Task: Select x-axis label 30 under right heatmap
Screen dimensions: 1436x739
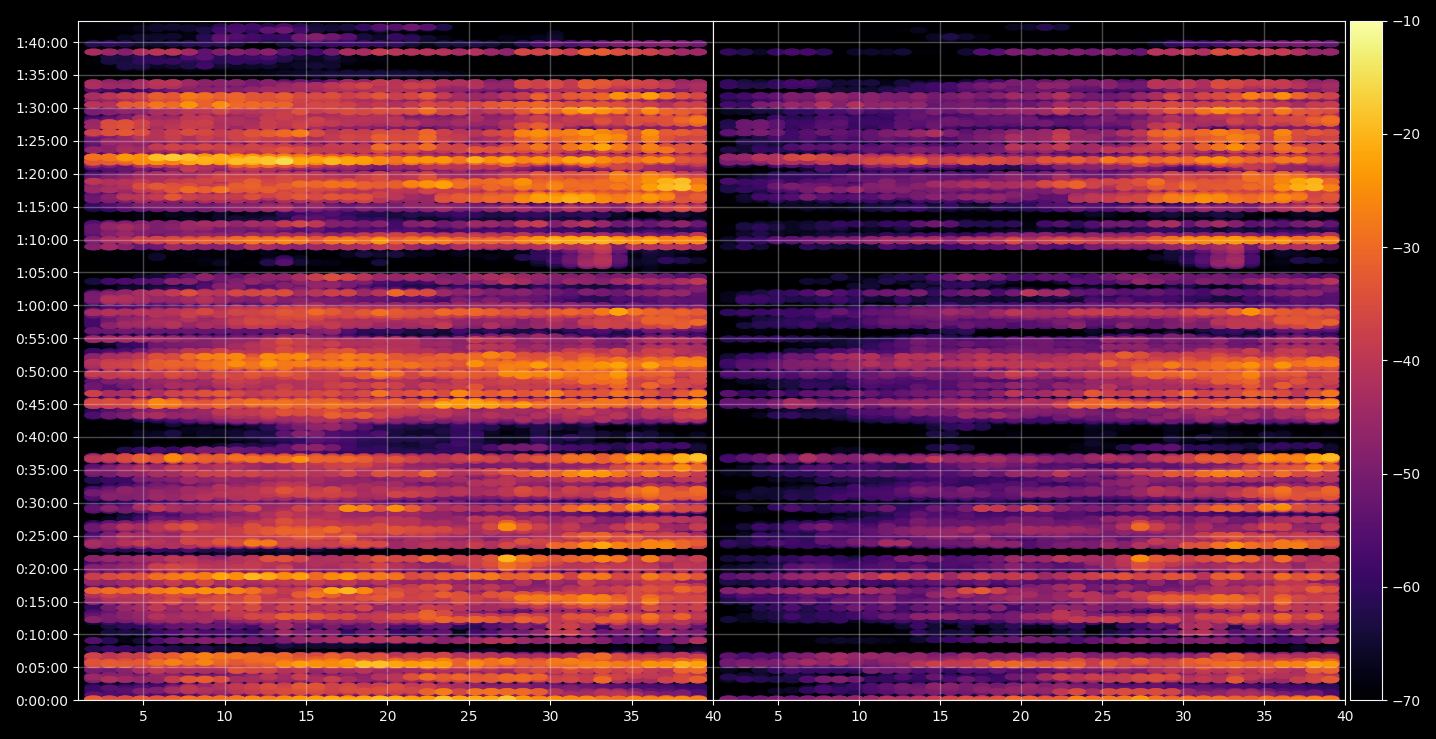Action: [1183, 717]
